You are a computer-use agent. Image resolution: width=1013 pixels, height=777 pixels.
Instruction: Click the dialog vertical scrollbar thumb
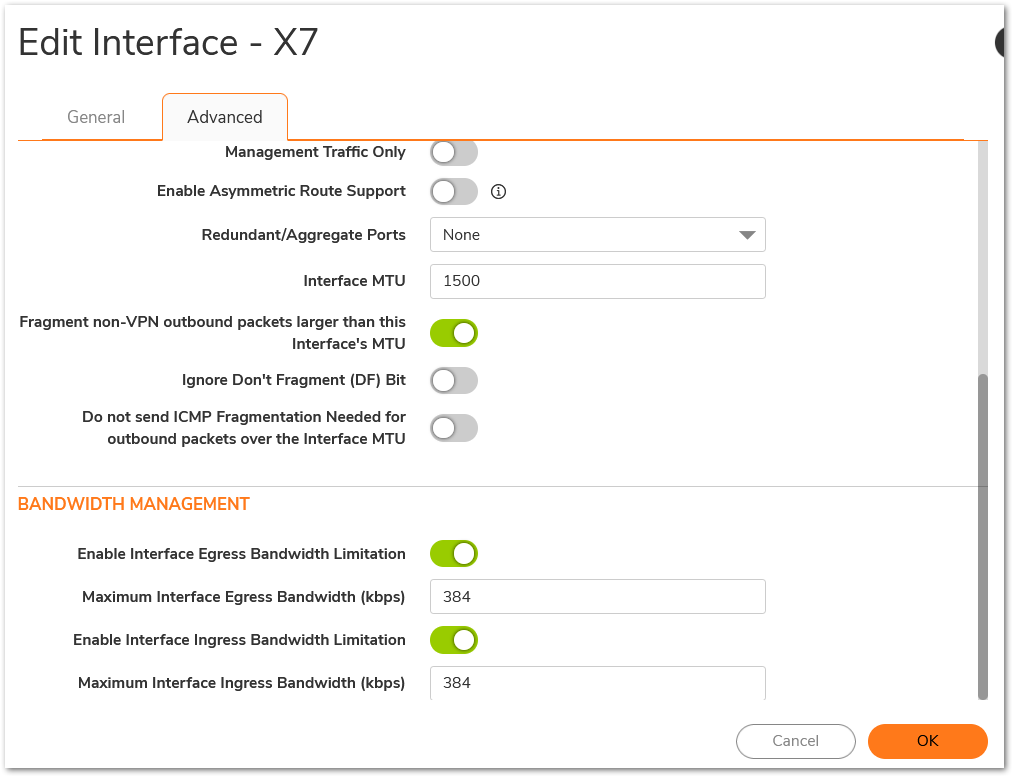click(983, 536)
